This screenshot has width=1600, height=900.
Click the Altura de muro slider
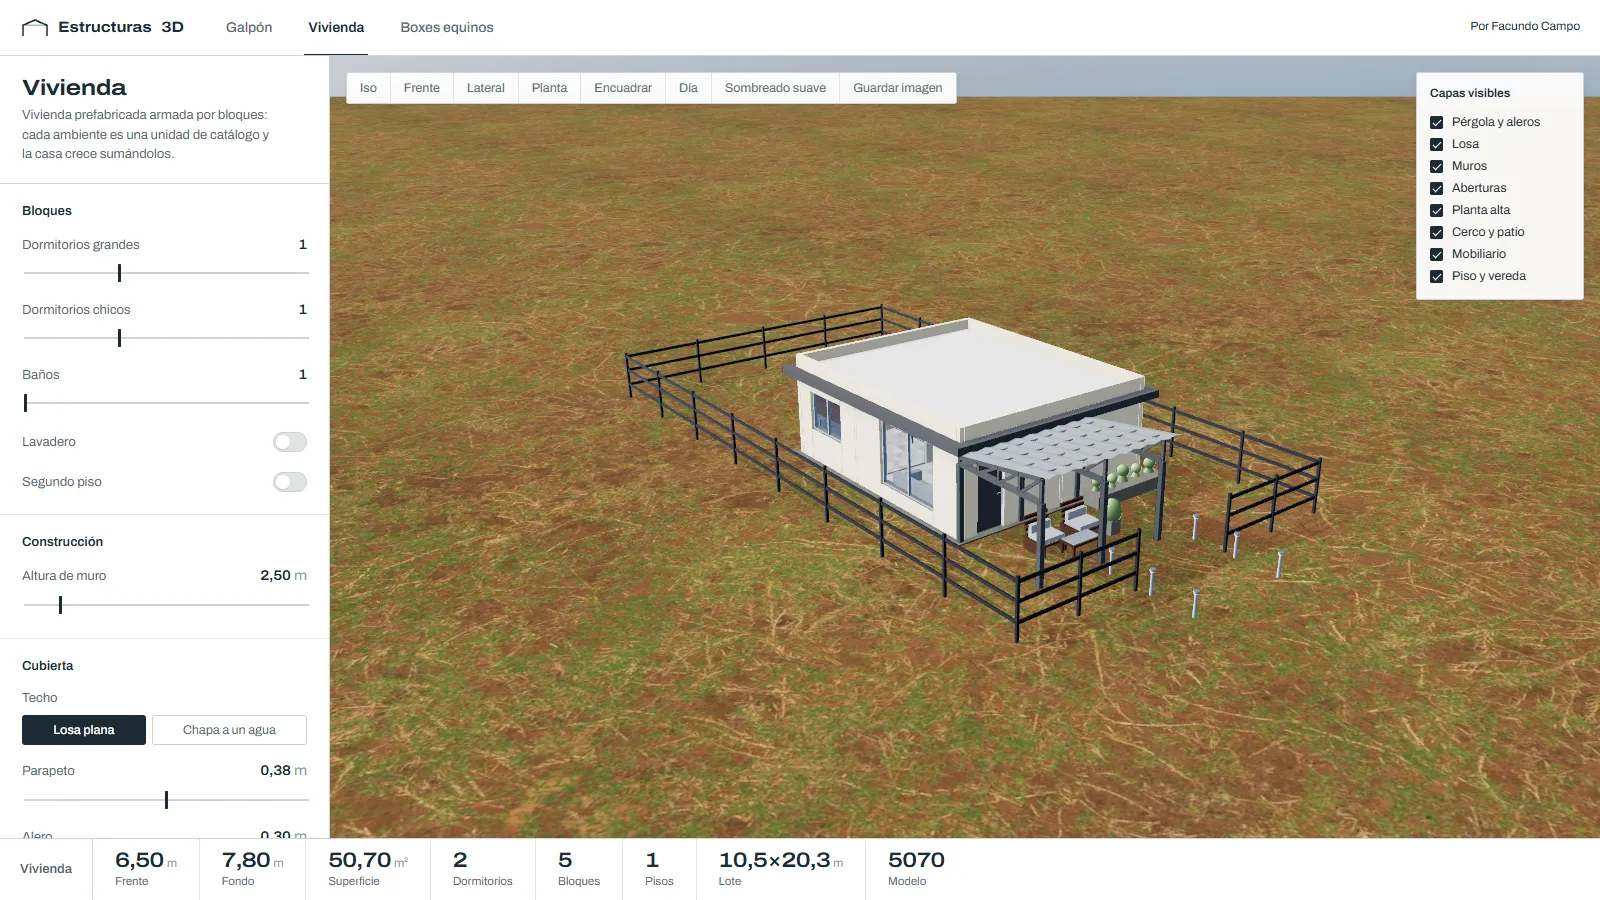tap(166, 605)
